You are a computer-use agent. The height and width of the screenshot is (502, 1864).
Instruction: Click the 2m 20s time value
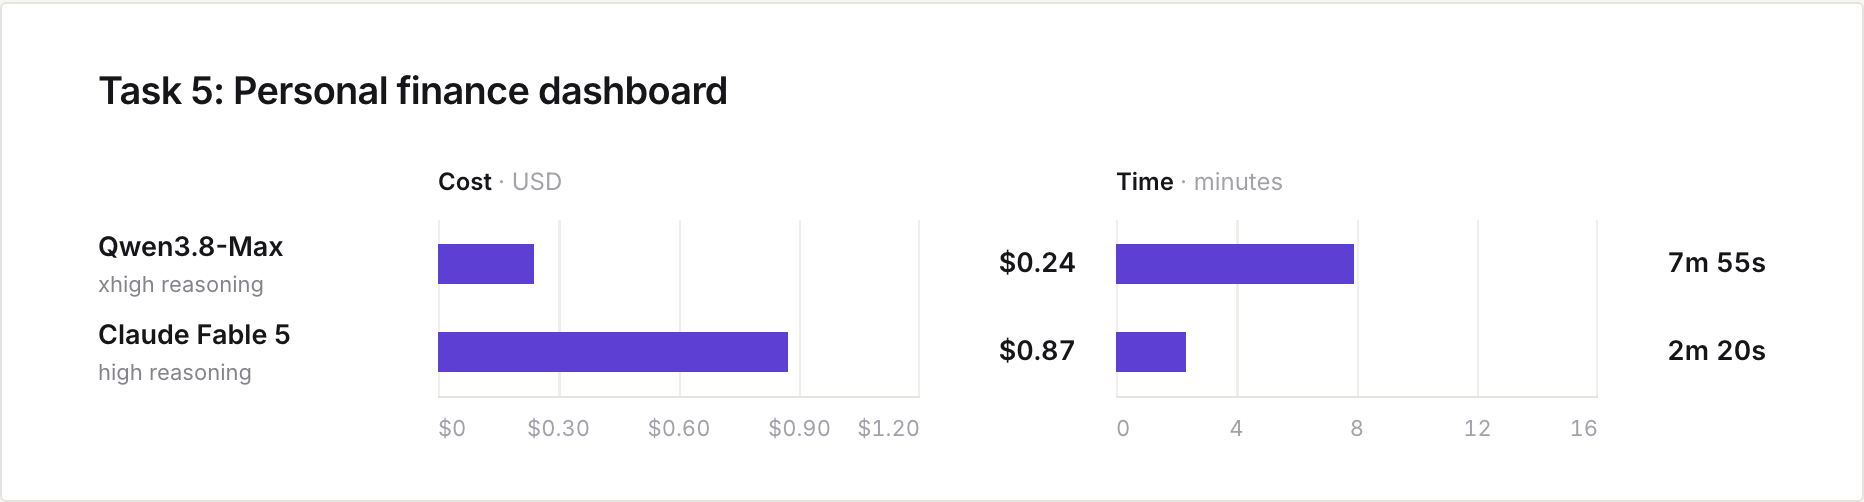pos(1717,351)
